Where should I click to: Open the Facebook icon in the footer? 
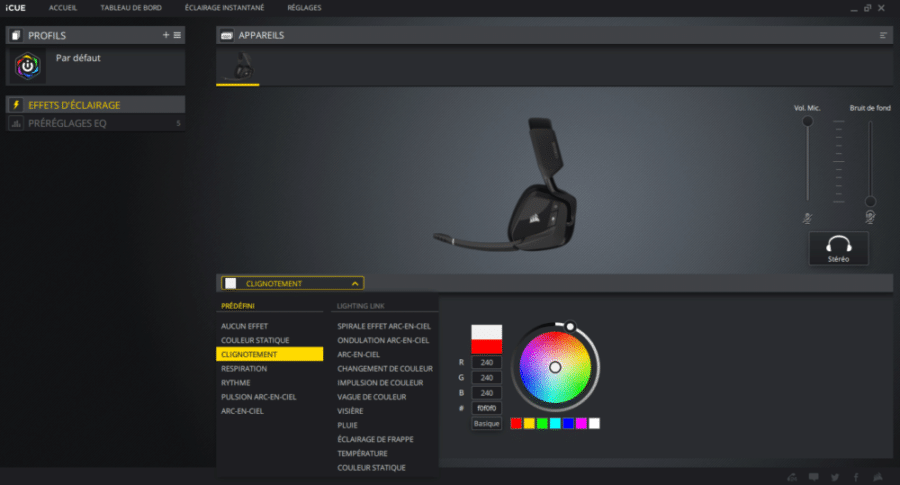[x=856, y=476]
